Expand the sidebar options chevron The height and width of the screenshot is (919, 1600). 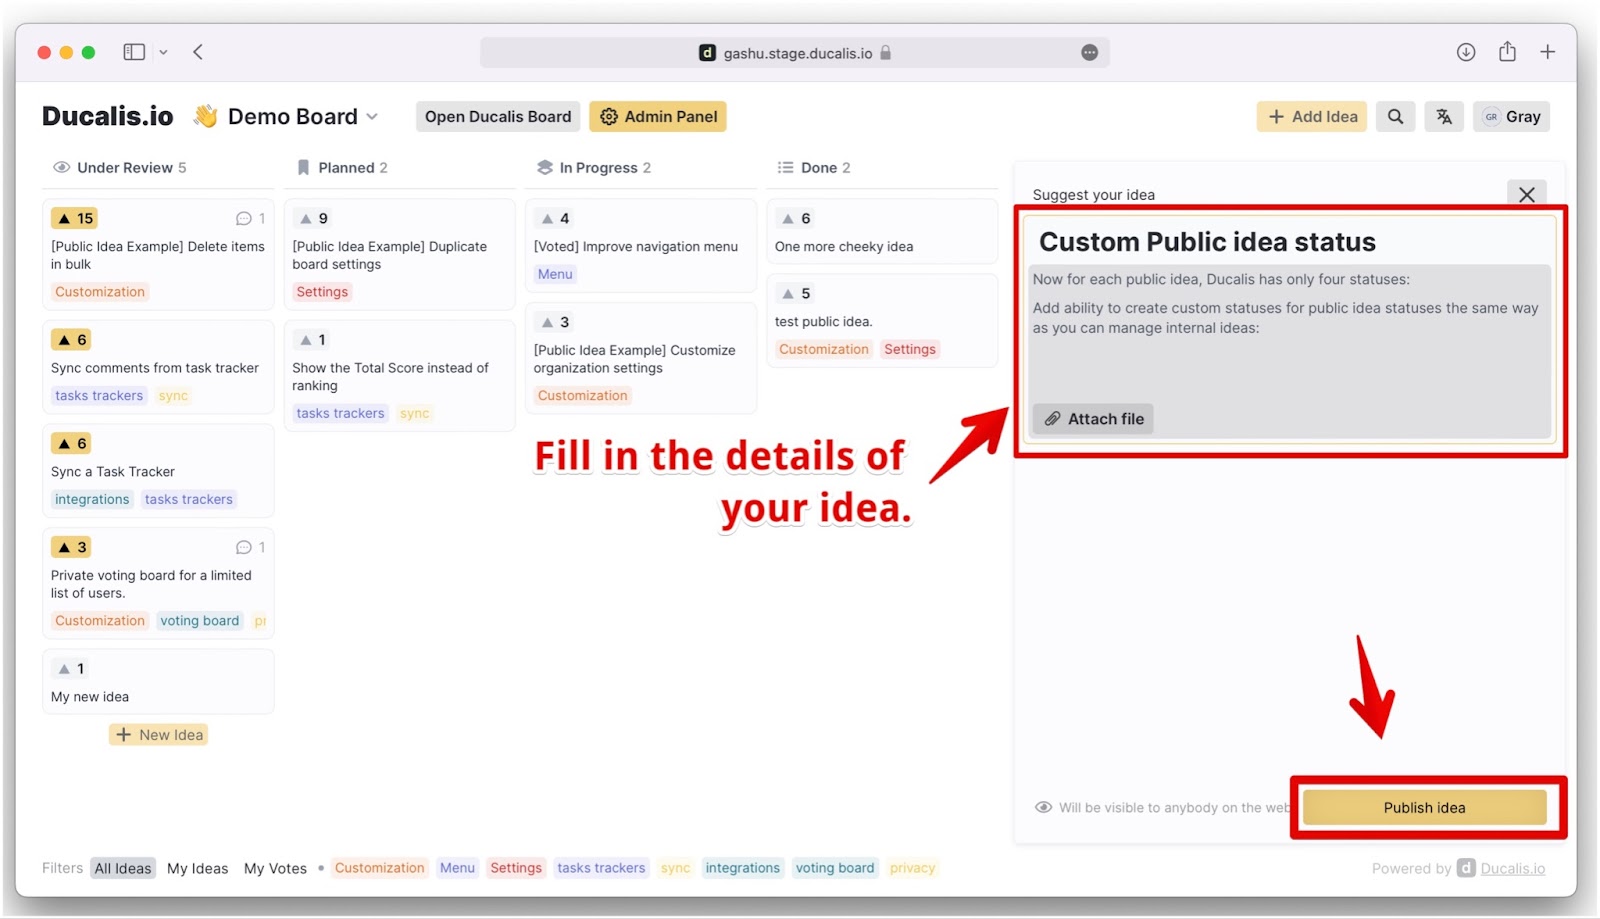point(163,52)
